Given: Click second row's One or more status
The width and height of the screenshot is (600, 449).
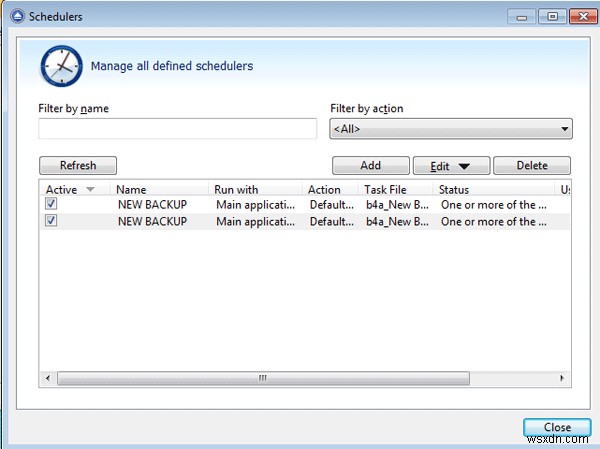Looking at the screenshot, I should [x=494, y=221].
